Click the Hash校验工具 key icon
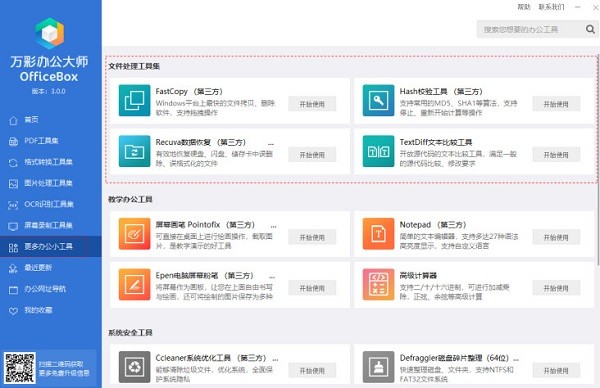The image size is (600, 388). pos(378,100)
